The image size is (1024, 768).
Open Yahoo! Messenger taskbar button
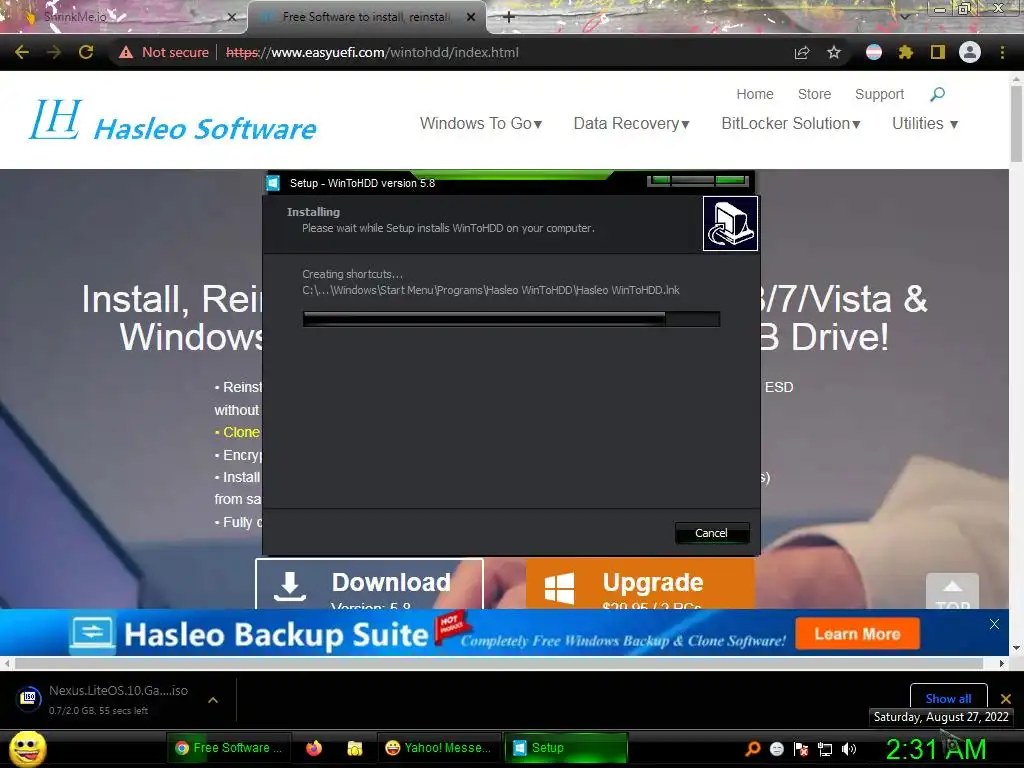click(438, 748)
